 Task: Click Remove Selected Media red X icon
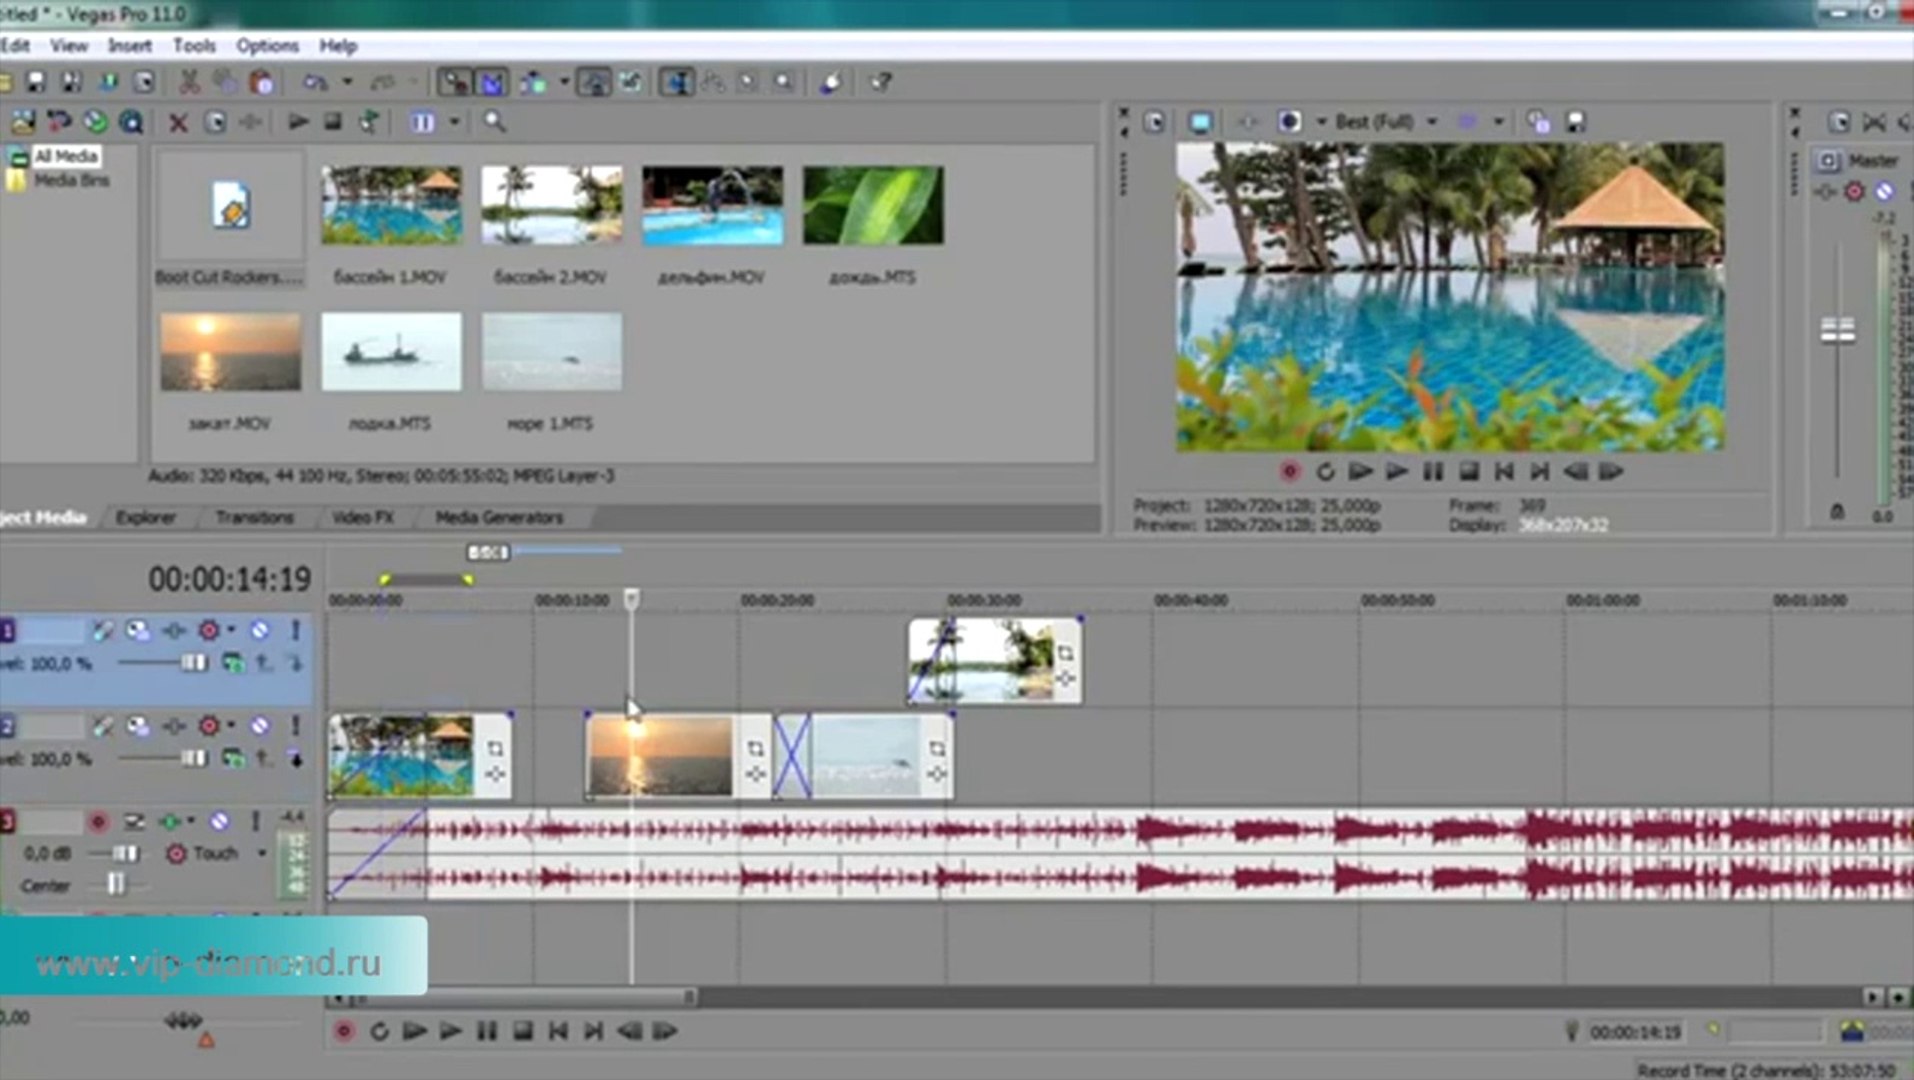(x=178, y=122)
